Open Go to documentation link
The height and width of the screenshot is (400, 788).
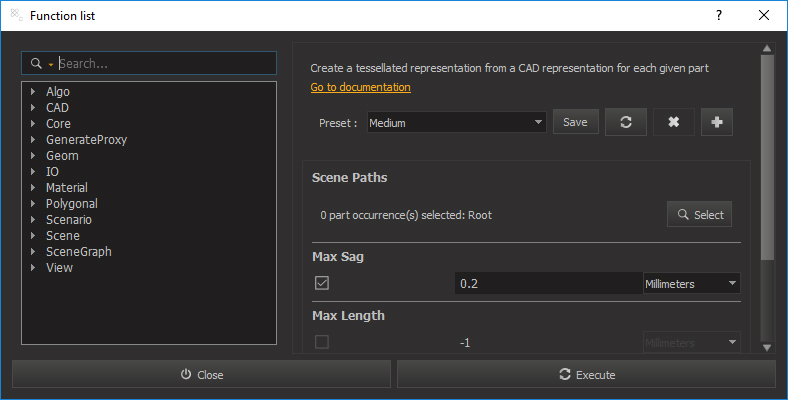tap(360, 87)
